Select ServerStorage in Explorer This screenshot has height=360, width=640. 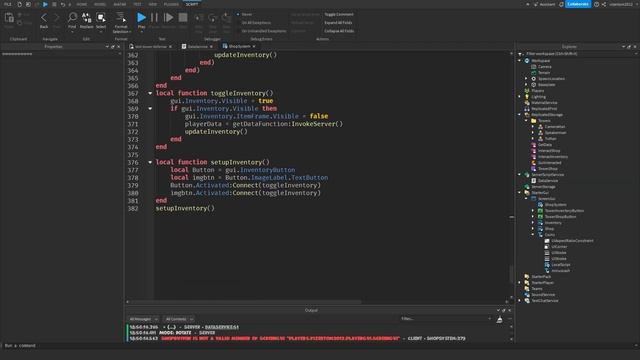543,187
